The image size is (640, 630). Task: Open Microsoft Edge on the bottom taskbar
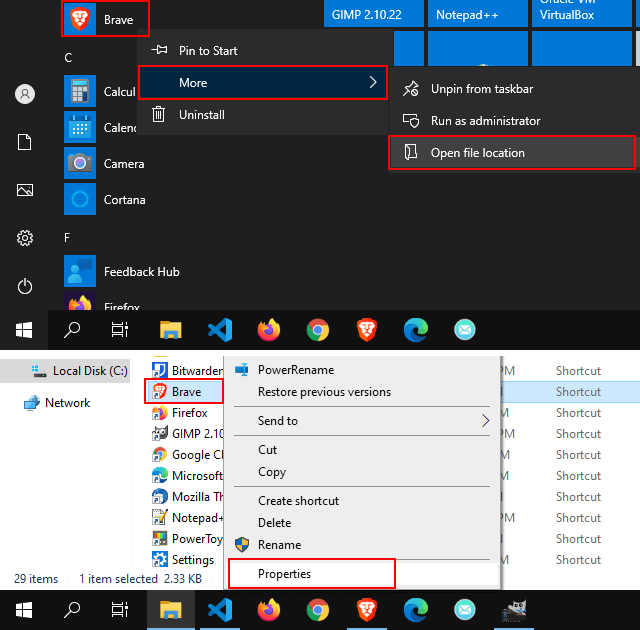(x=416, y=610)
